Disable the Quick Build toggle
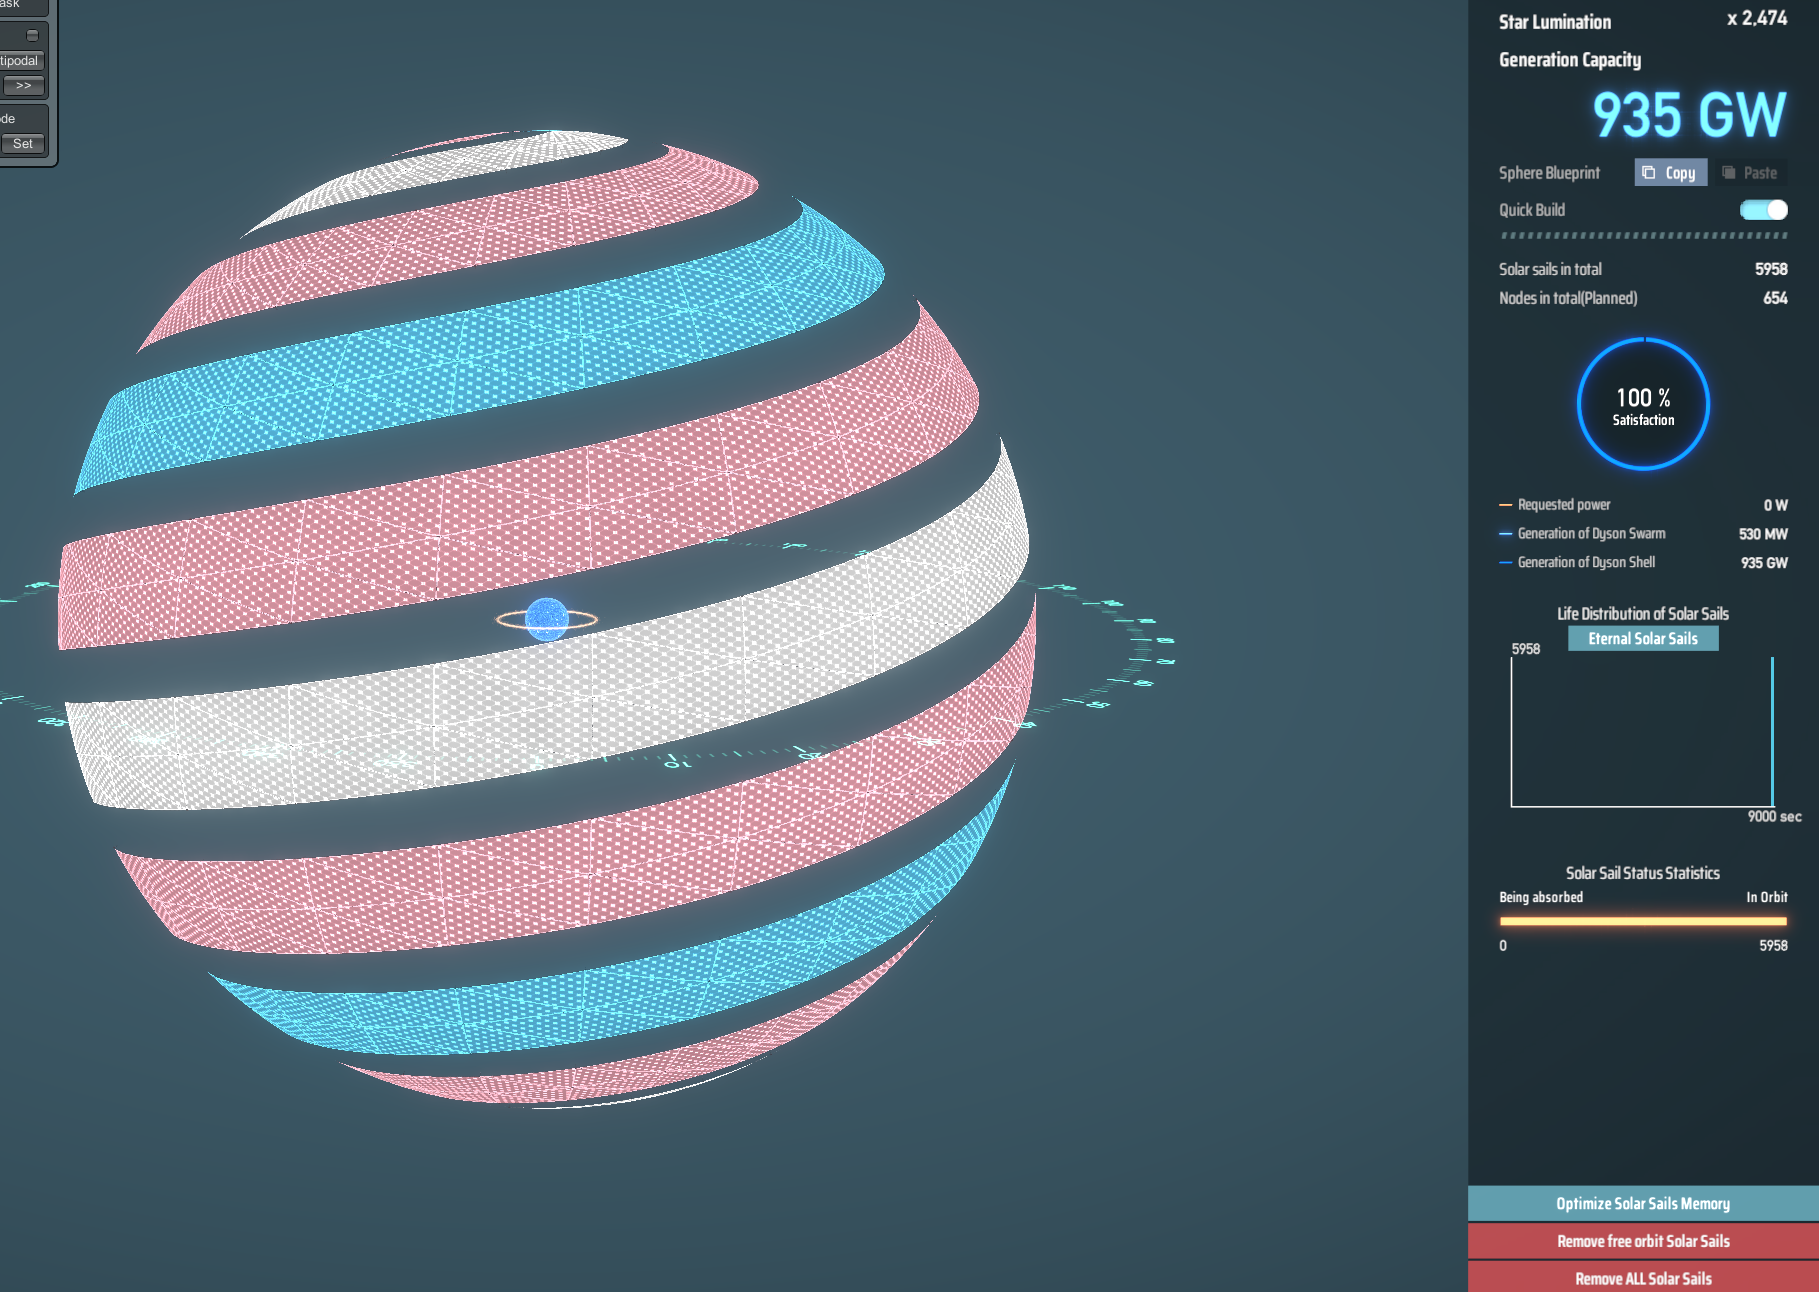1819x1292 pixels. tap(1763, 210)
